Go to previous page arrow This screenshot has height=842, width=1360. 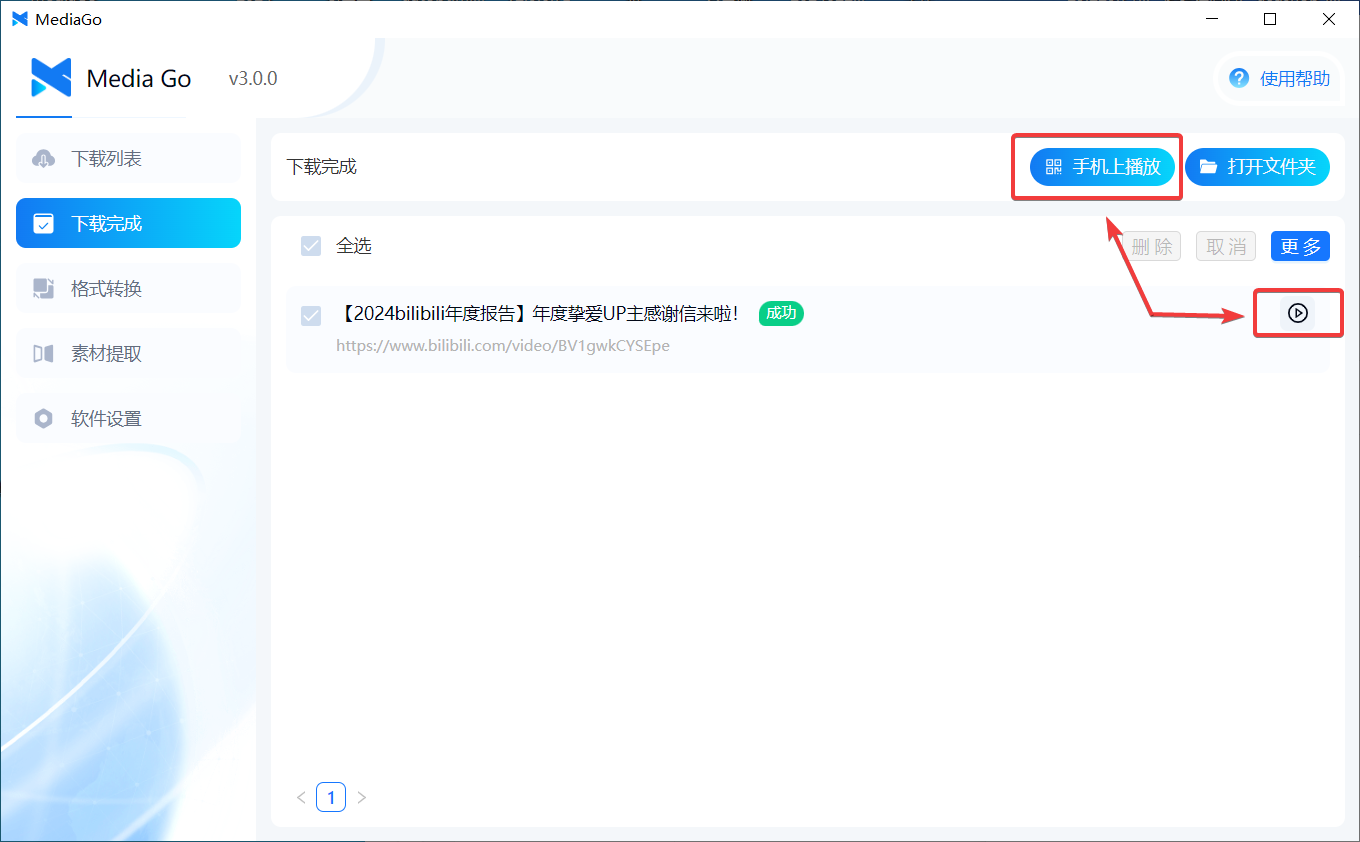tap(301, 797)
